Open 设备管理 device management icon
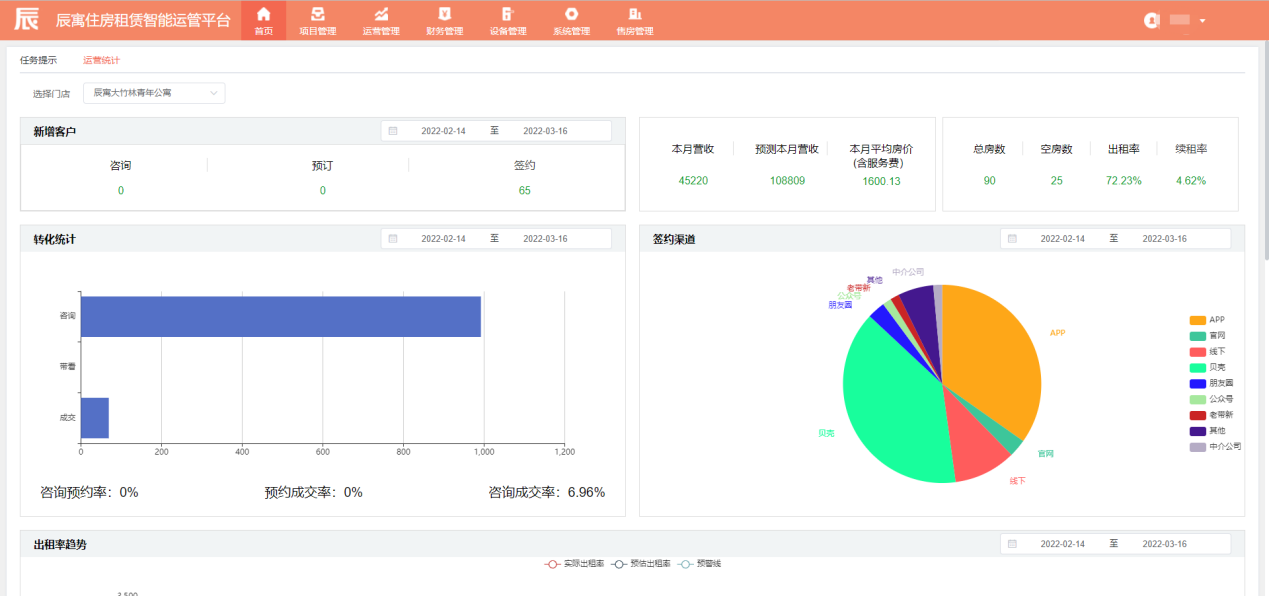The width and height of the screenshot is (1269, 596). tap(508, 14)
